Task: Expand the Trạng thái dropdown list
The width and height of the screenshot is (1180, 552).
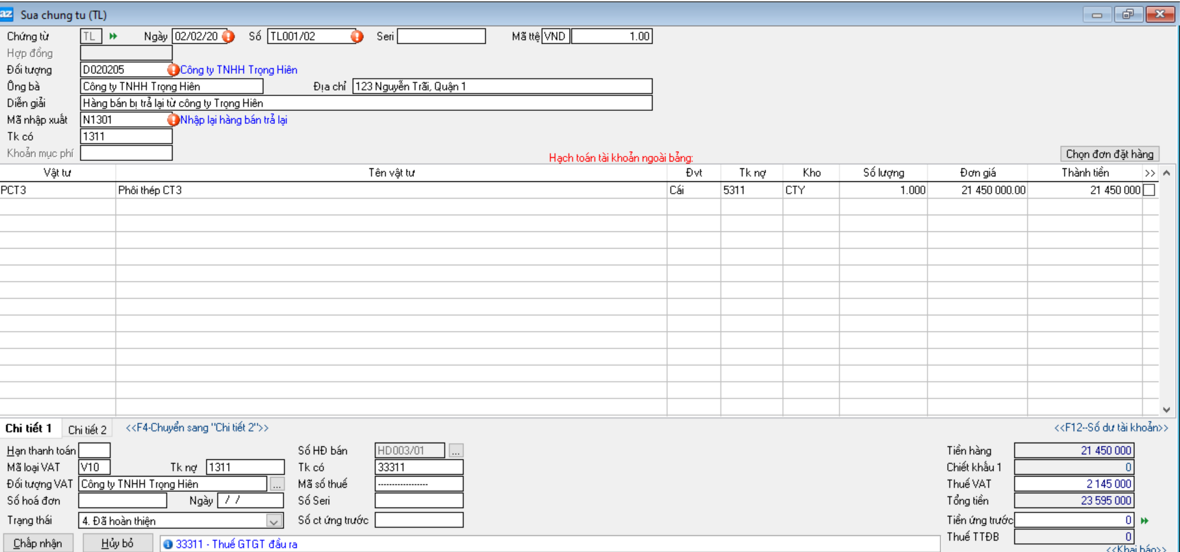Action: click(x=274, y=521)
